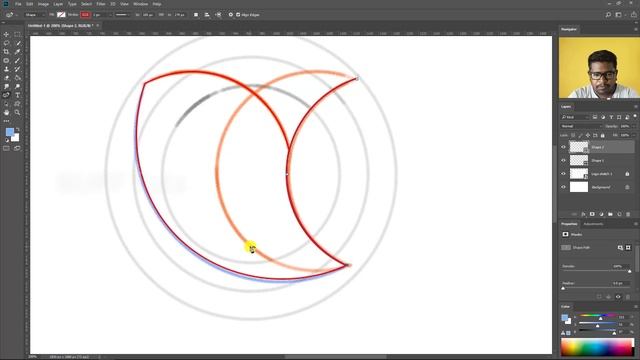
Task: Click Delete layer trash icon
Action: pos(628,214)
